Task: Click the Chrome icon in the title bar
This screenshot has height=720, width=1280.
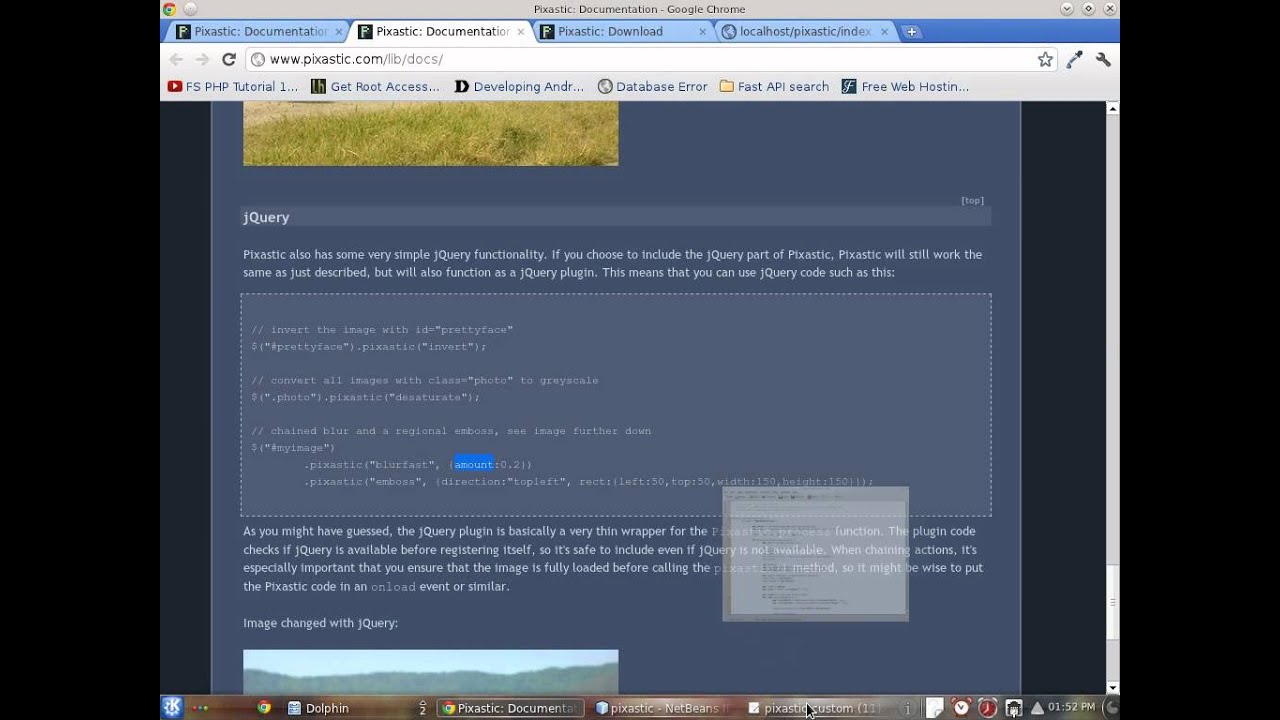Action: click(169, 9)
